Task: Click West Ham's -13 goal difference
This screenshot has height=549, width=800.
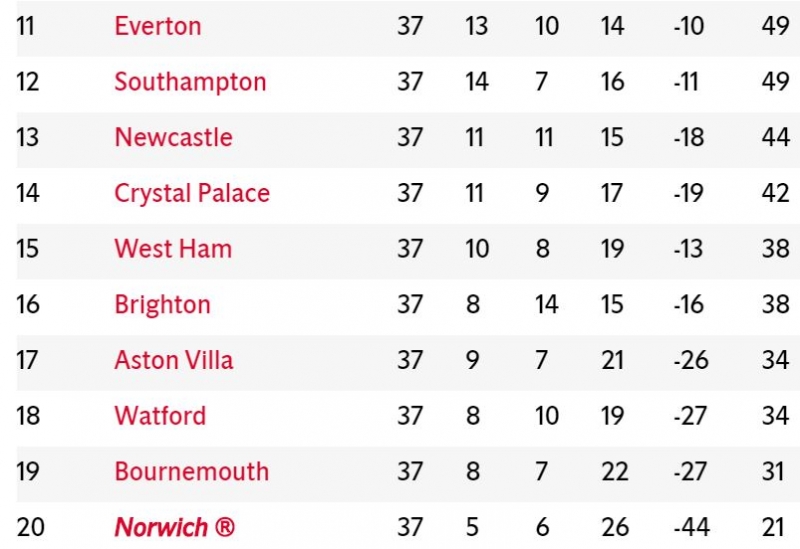Action: point(689,248)
